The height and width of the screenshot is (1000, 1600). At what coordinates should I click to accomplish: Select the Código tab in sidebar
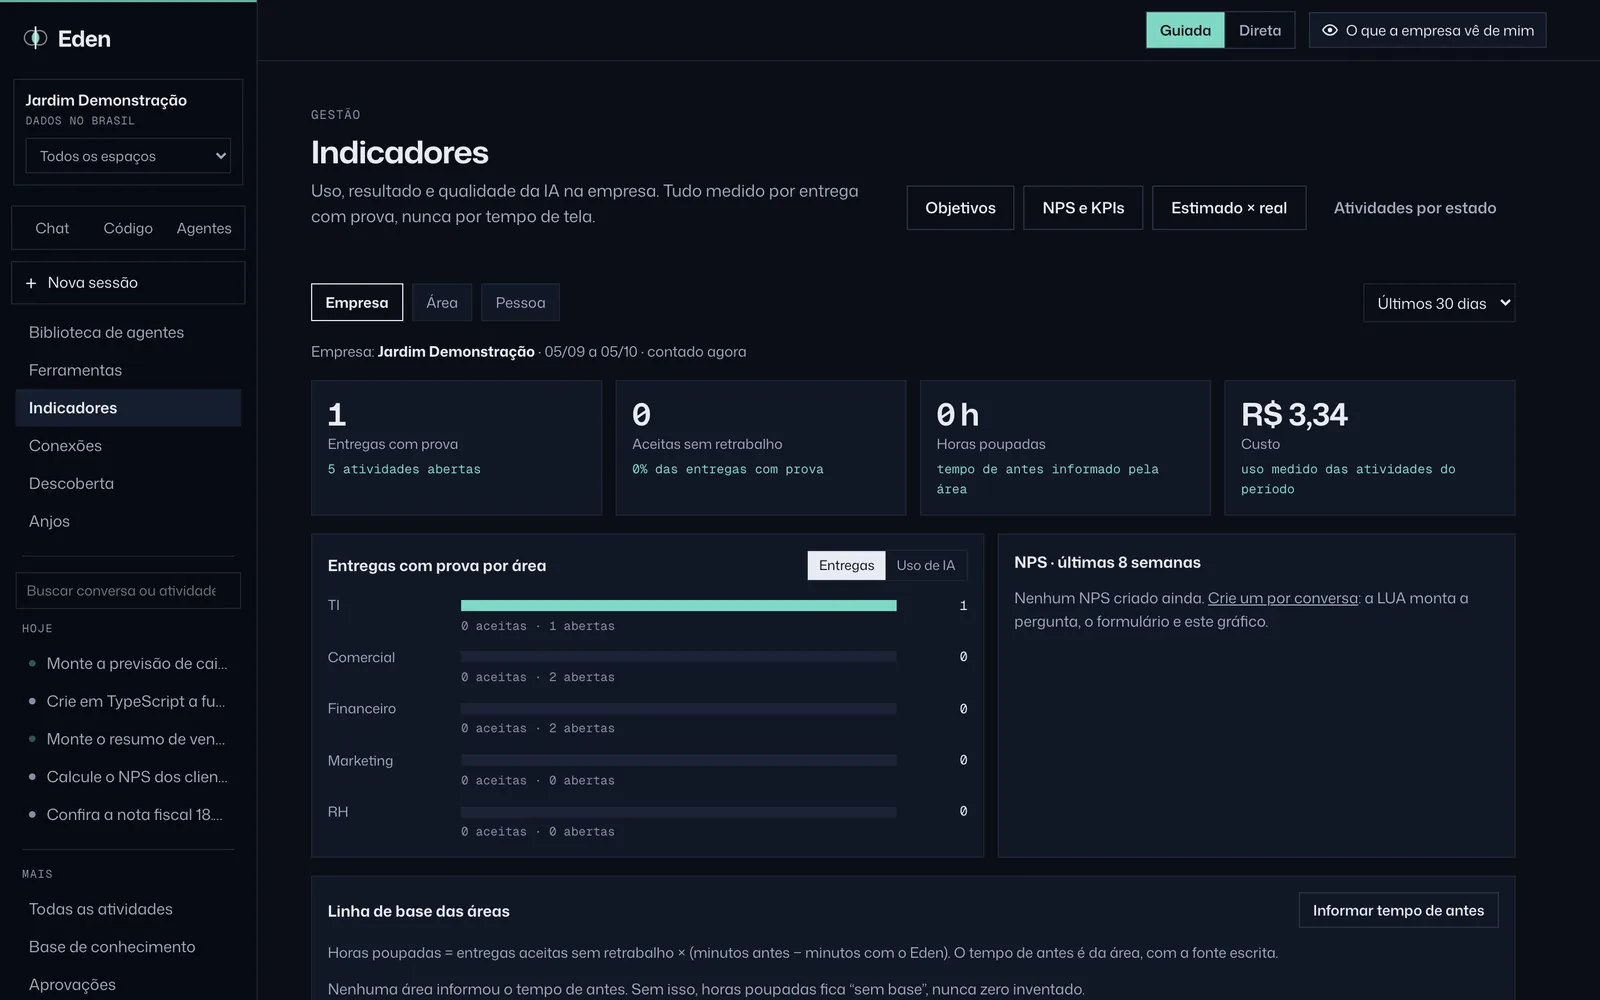click(x=128, y=228)
